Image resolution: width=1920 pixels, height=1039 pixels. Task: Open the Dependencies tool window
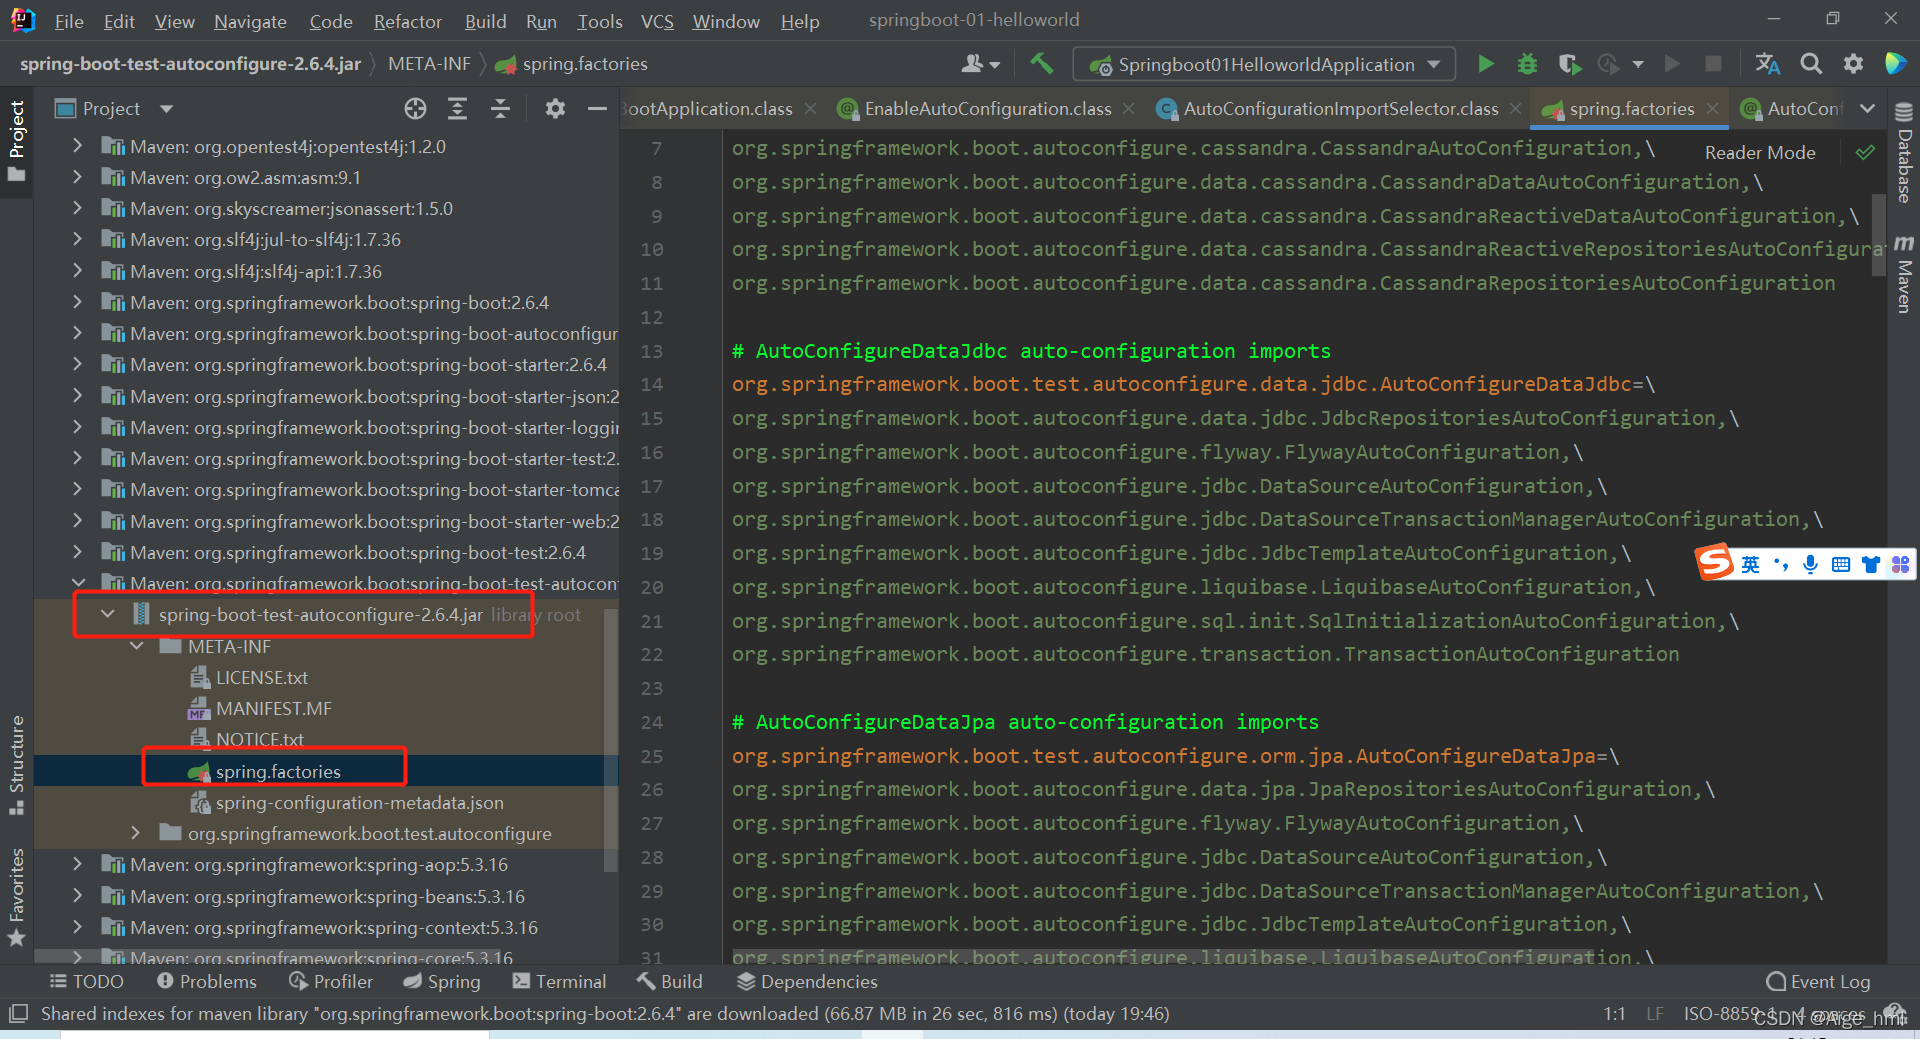point(807,982)
